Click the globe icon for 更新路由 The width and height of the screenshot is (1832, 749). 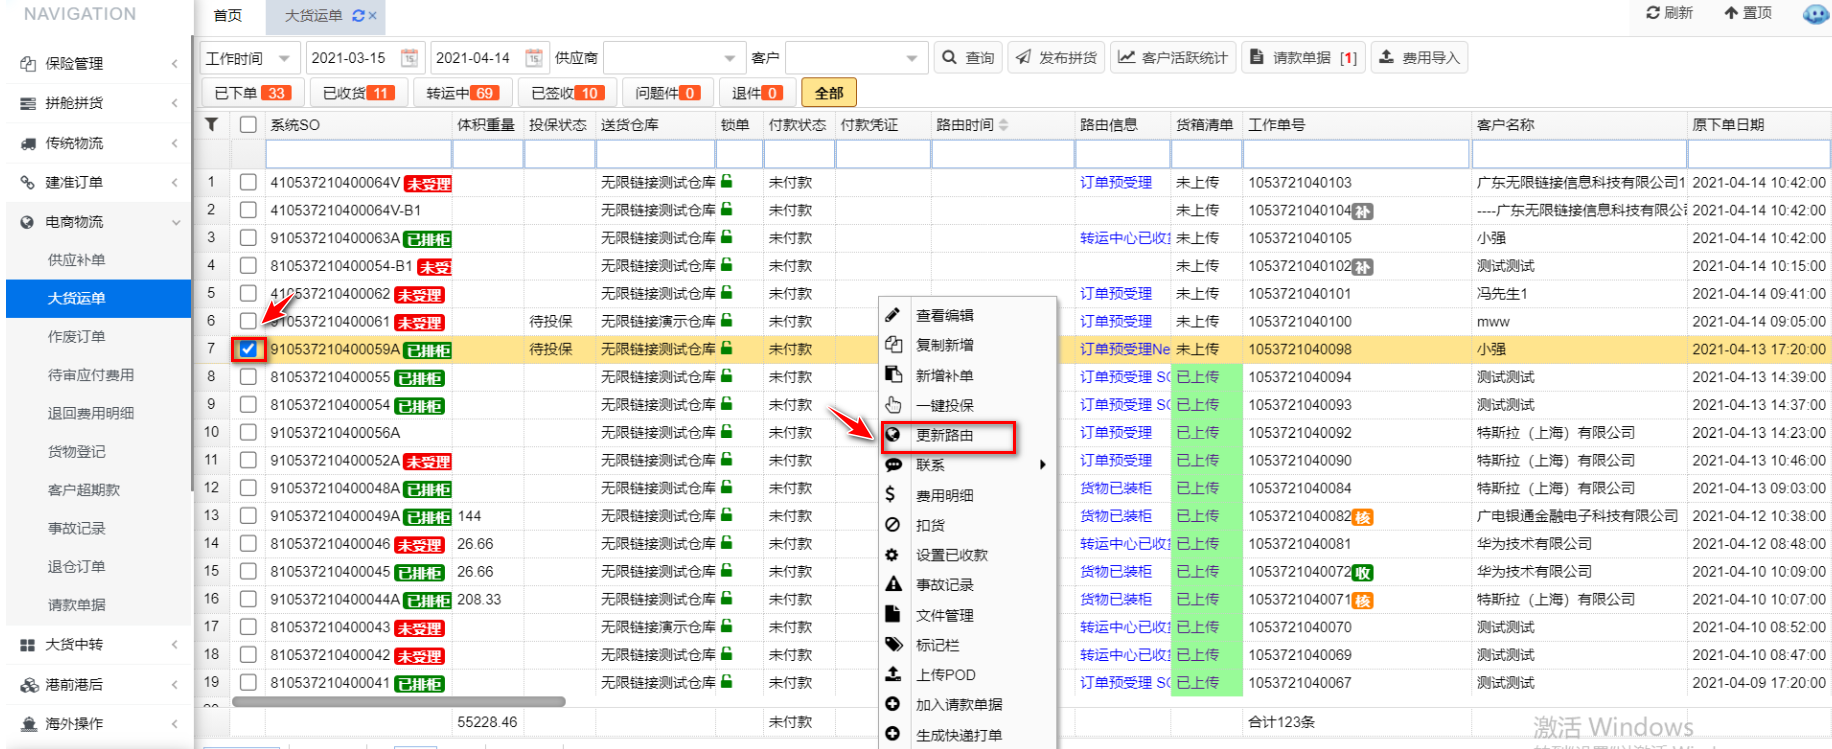pos(893,435)
